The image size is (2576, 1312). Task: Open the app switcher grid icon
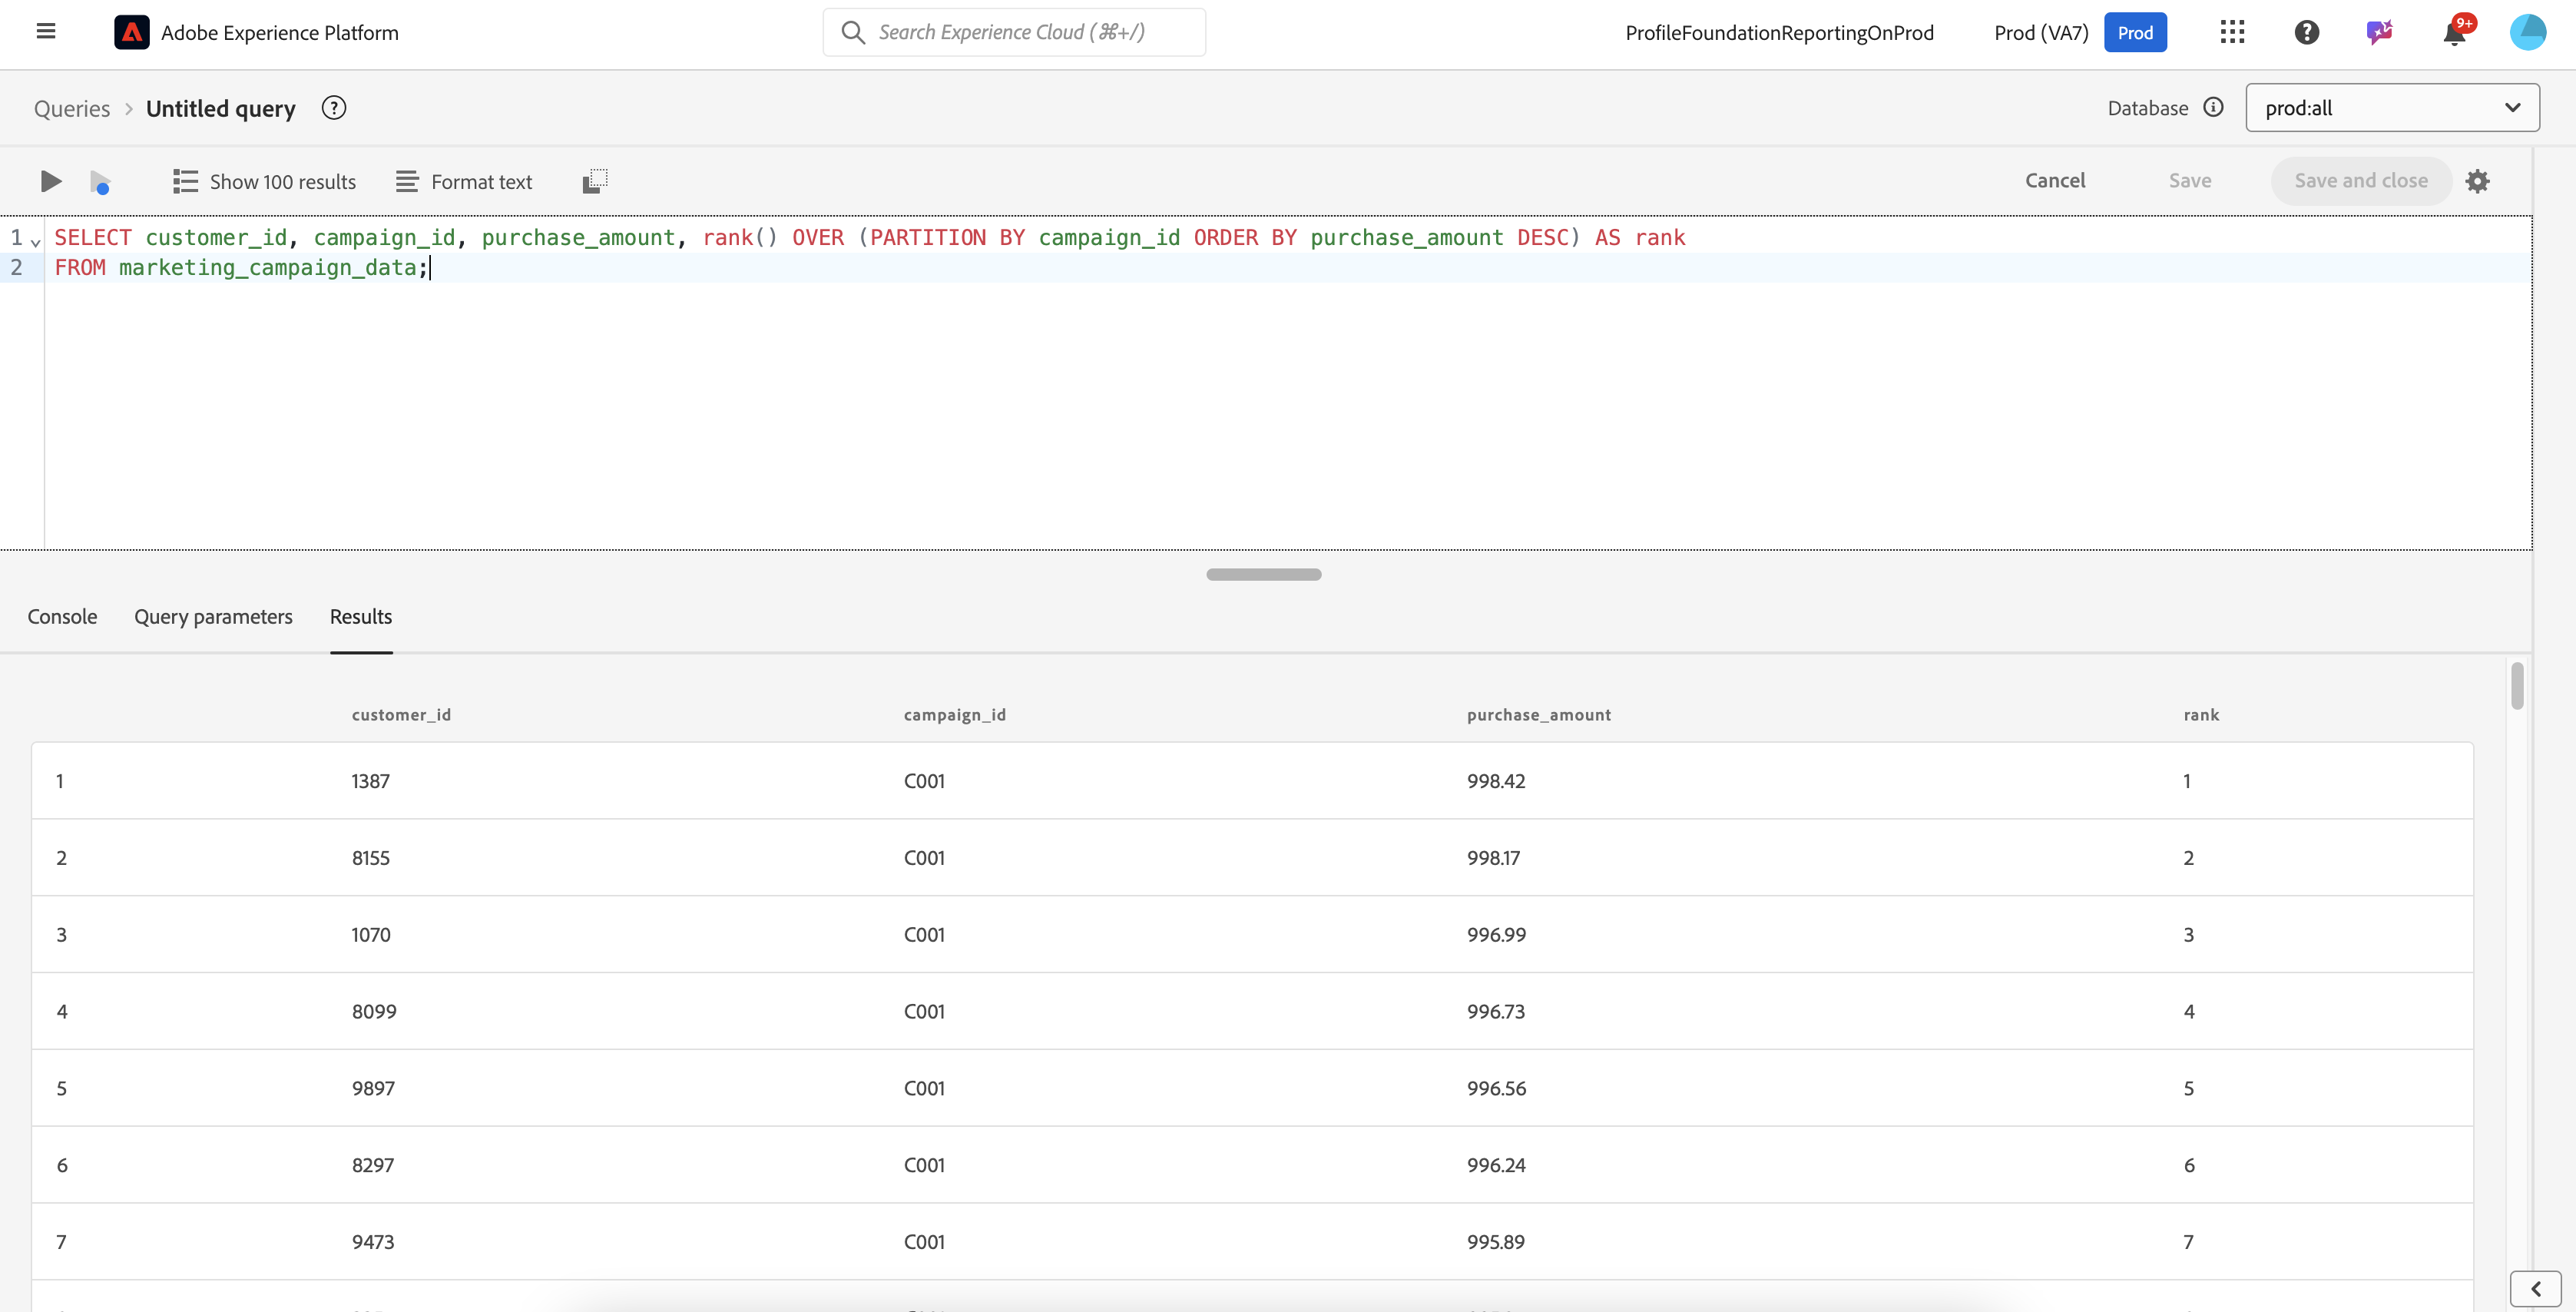coord(2232,32)
